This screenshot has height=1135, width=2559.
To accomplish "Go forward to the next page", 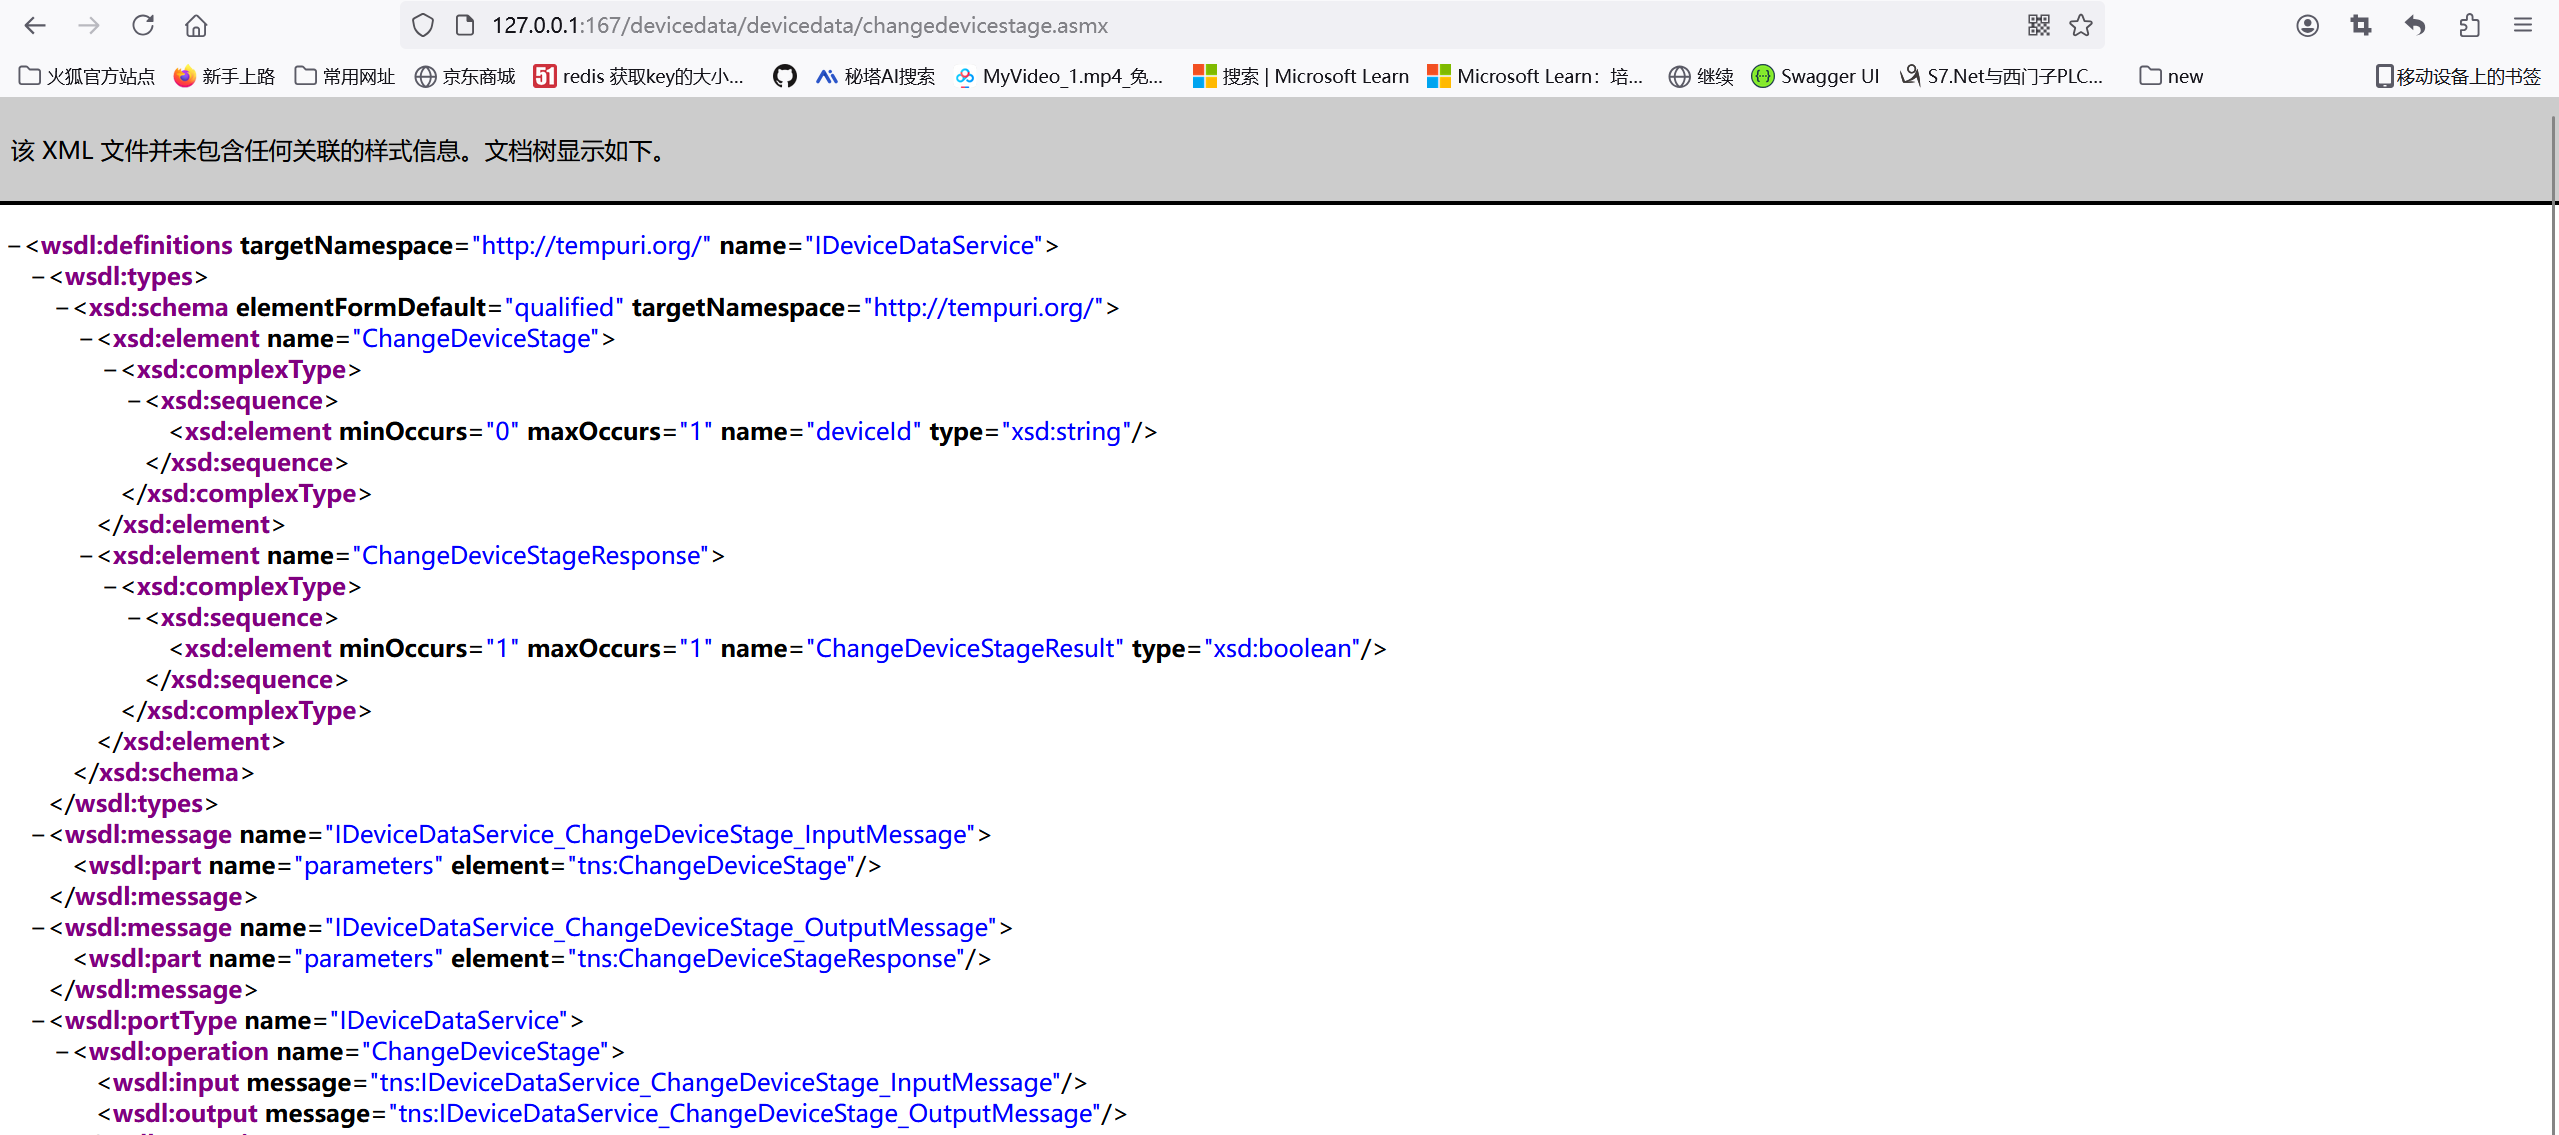I will [89, 25].
